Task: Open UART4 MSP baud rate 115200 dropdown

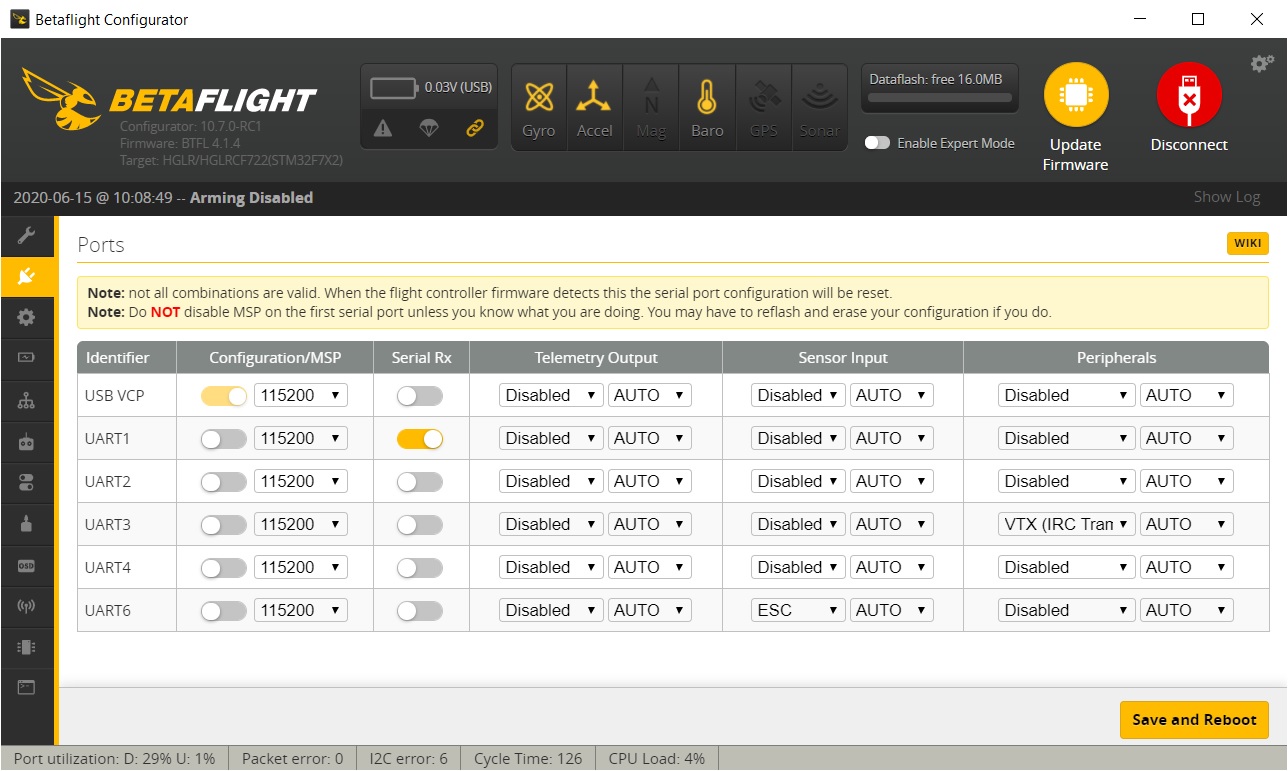Action: pos(301,567)
